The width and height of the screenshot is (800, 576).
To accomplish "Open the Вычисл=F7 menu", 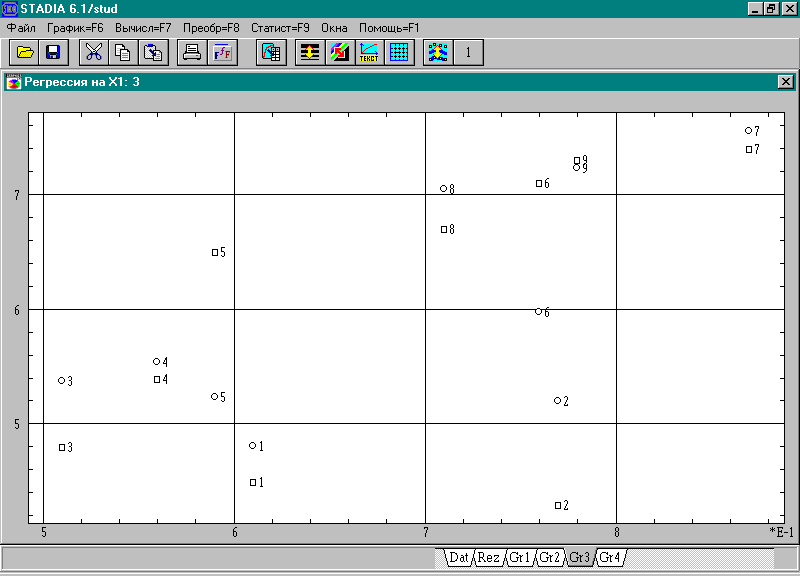I will [x=143, y=28].
